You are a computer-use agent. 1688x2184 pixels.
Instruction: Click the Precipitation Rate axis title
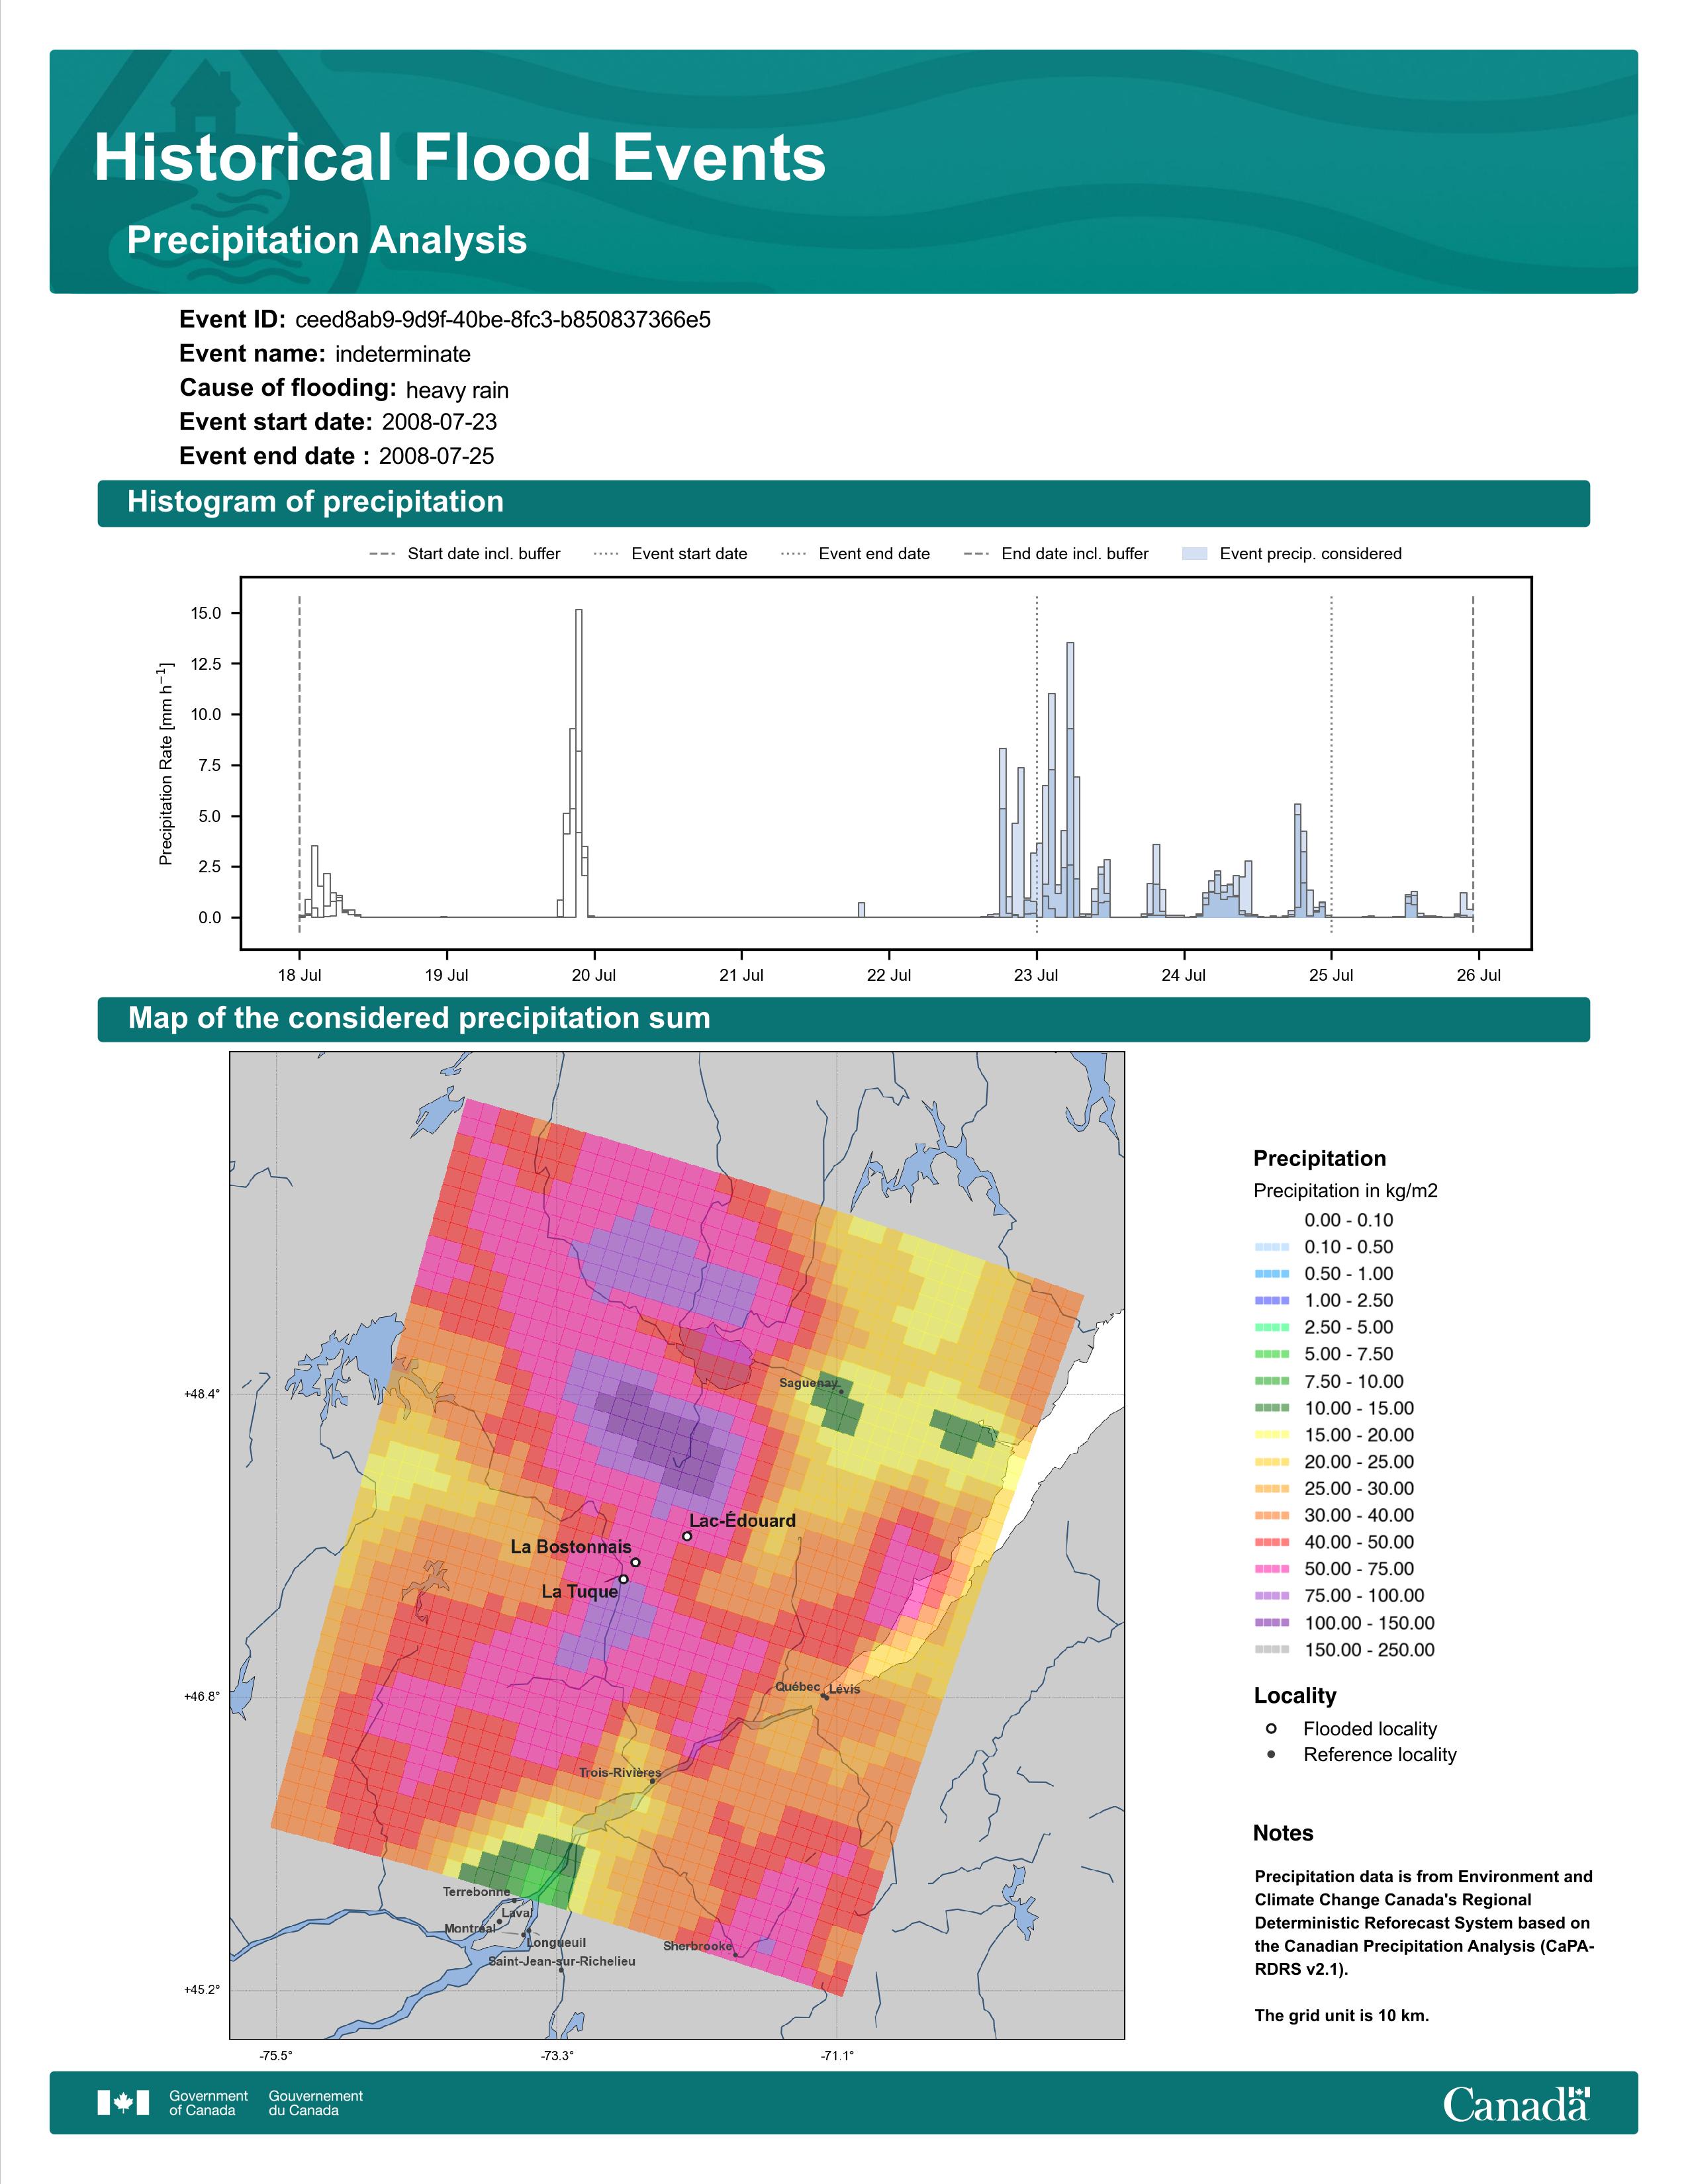(166, 763)
